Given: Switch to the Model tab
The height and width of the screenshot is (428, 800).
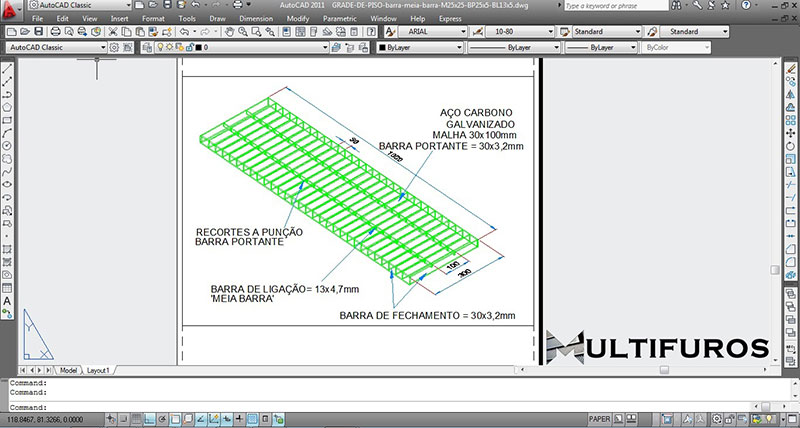Looking at the screenshot, I should coord(68,370).
